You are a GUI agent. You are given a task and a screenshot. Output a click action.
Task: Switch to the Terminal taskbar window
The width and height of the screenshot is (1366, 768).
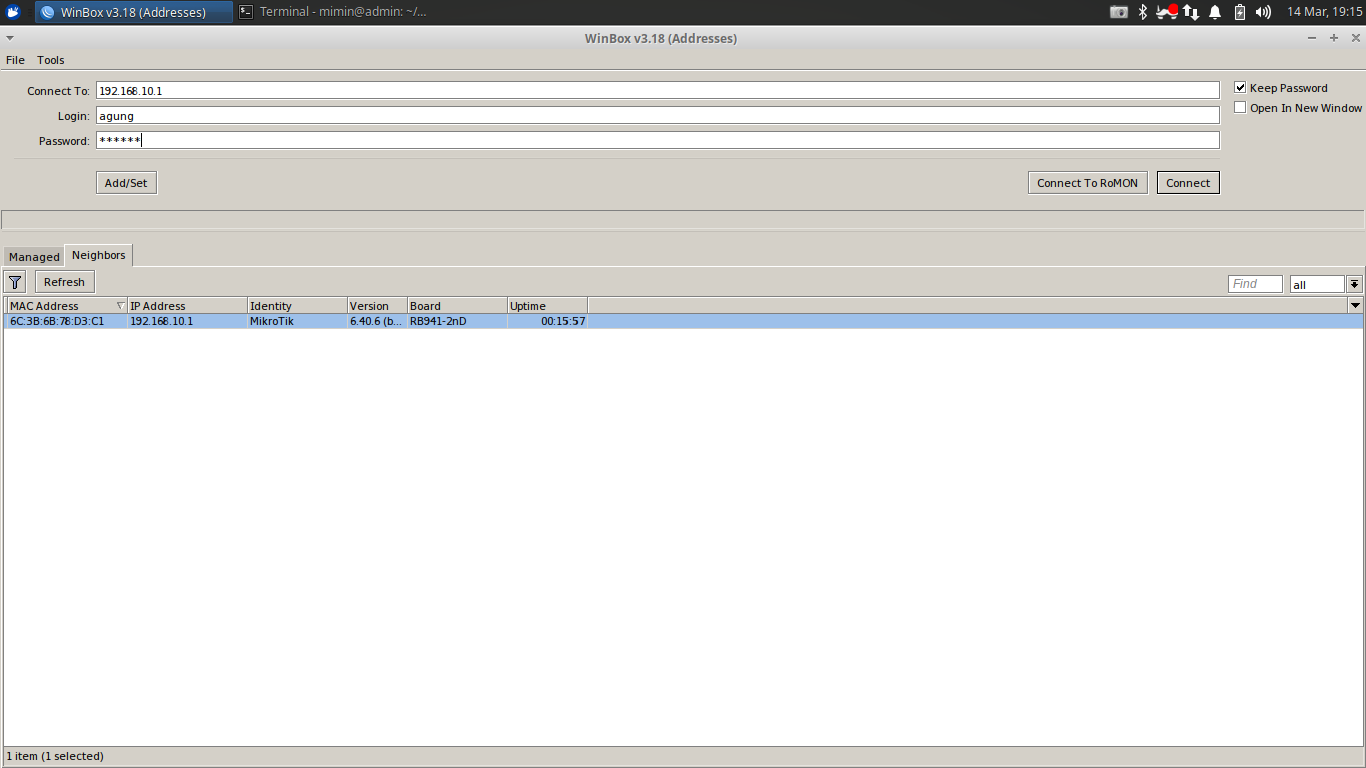[332, 12]
